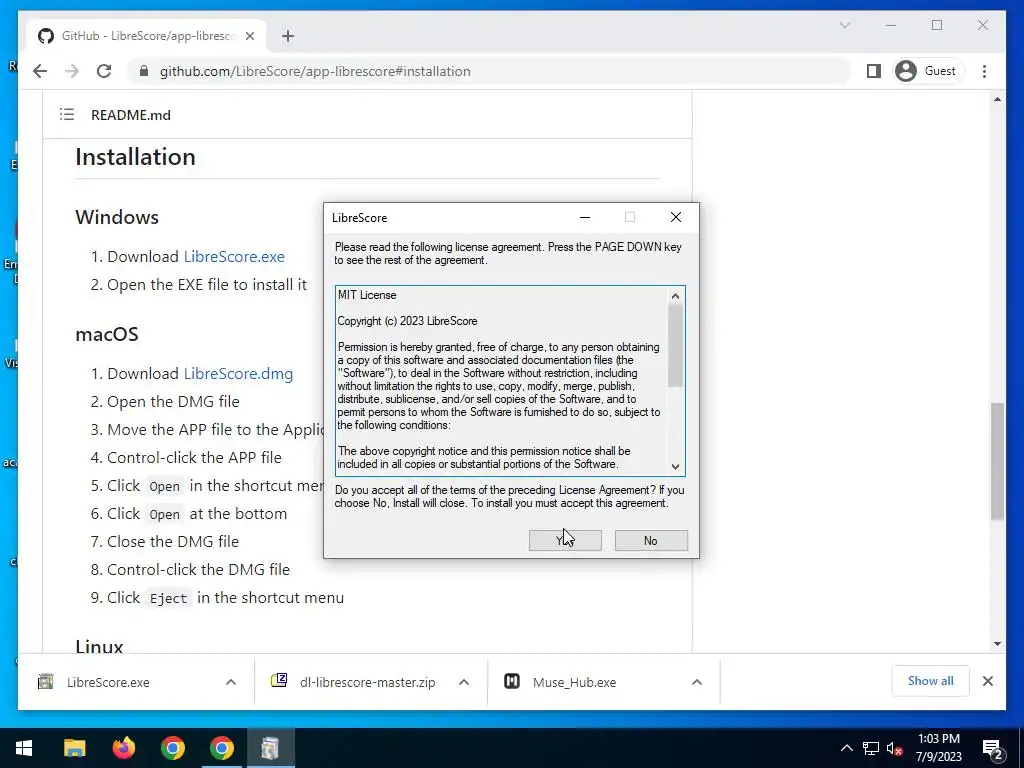Click the padlock site info icon
Viewport: 1024px width, 768px height.
(144, 71)
